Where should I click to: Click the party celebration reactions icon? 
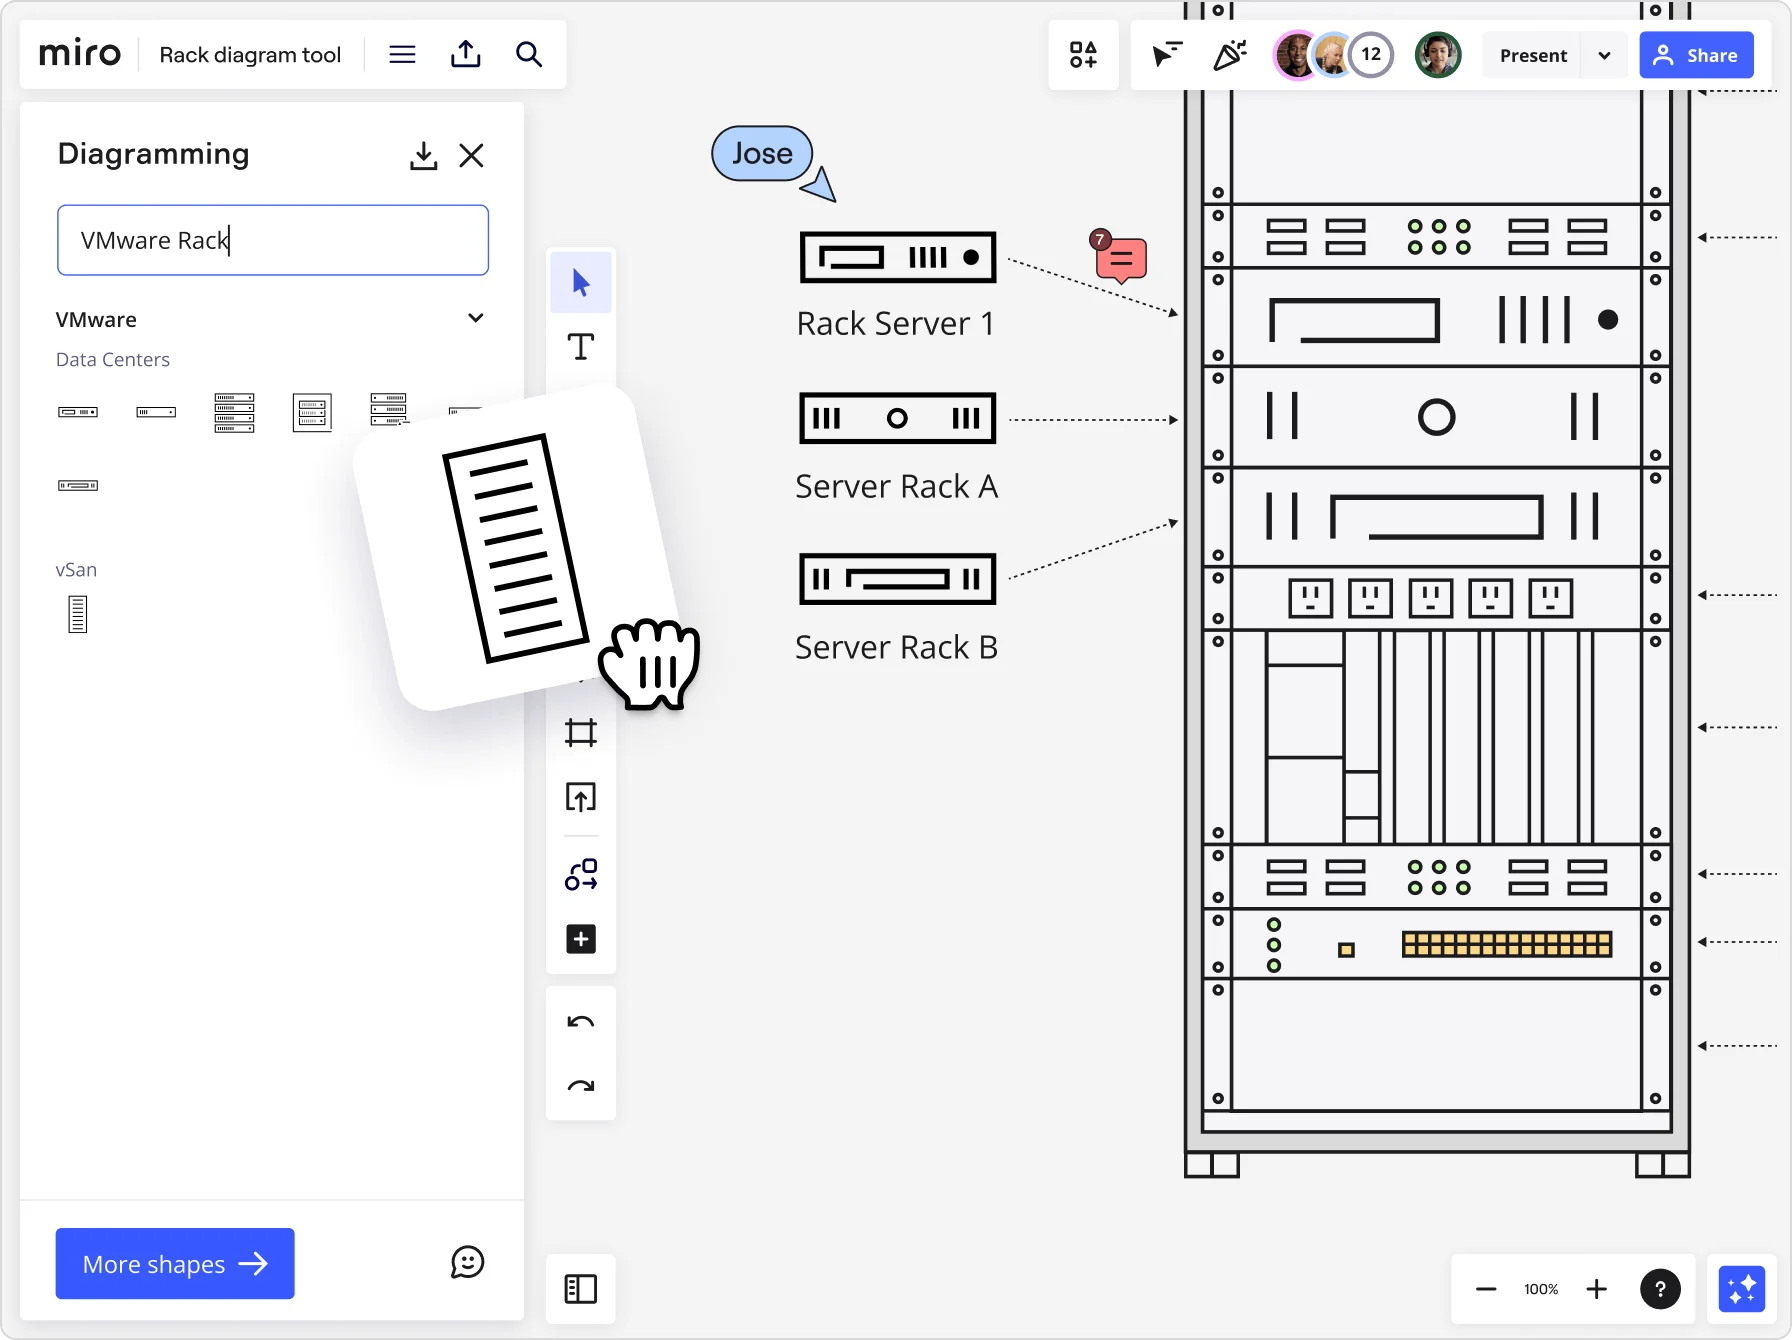pyautogui.click(x=1229, y=55)
